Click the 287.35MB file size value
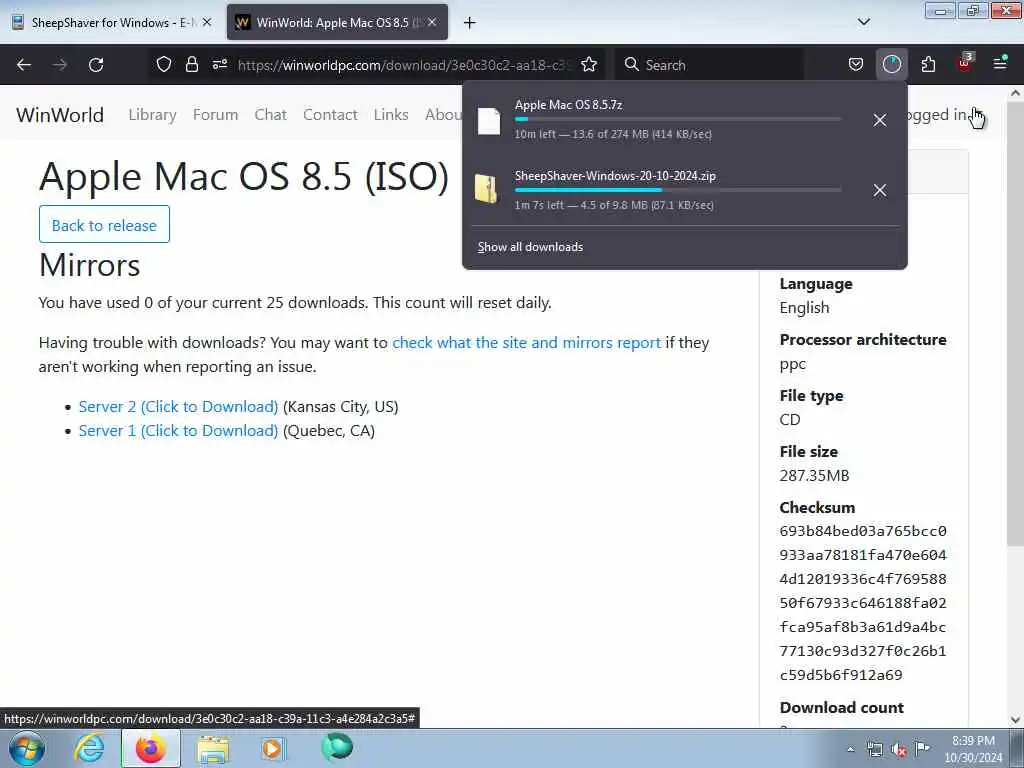 pyautogui.click(x=814, y=476)
